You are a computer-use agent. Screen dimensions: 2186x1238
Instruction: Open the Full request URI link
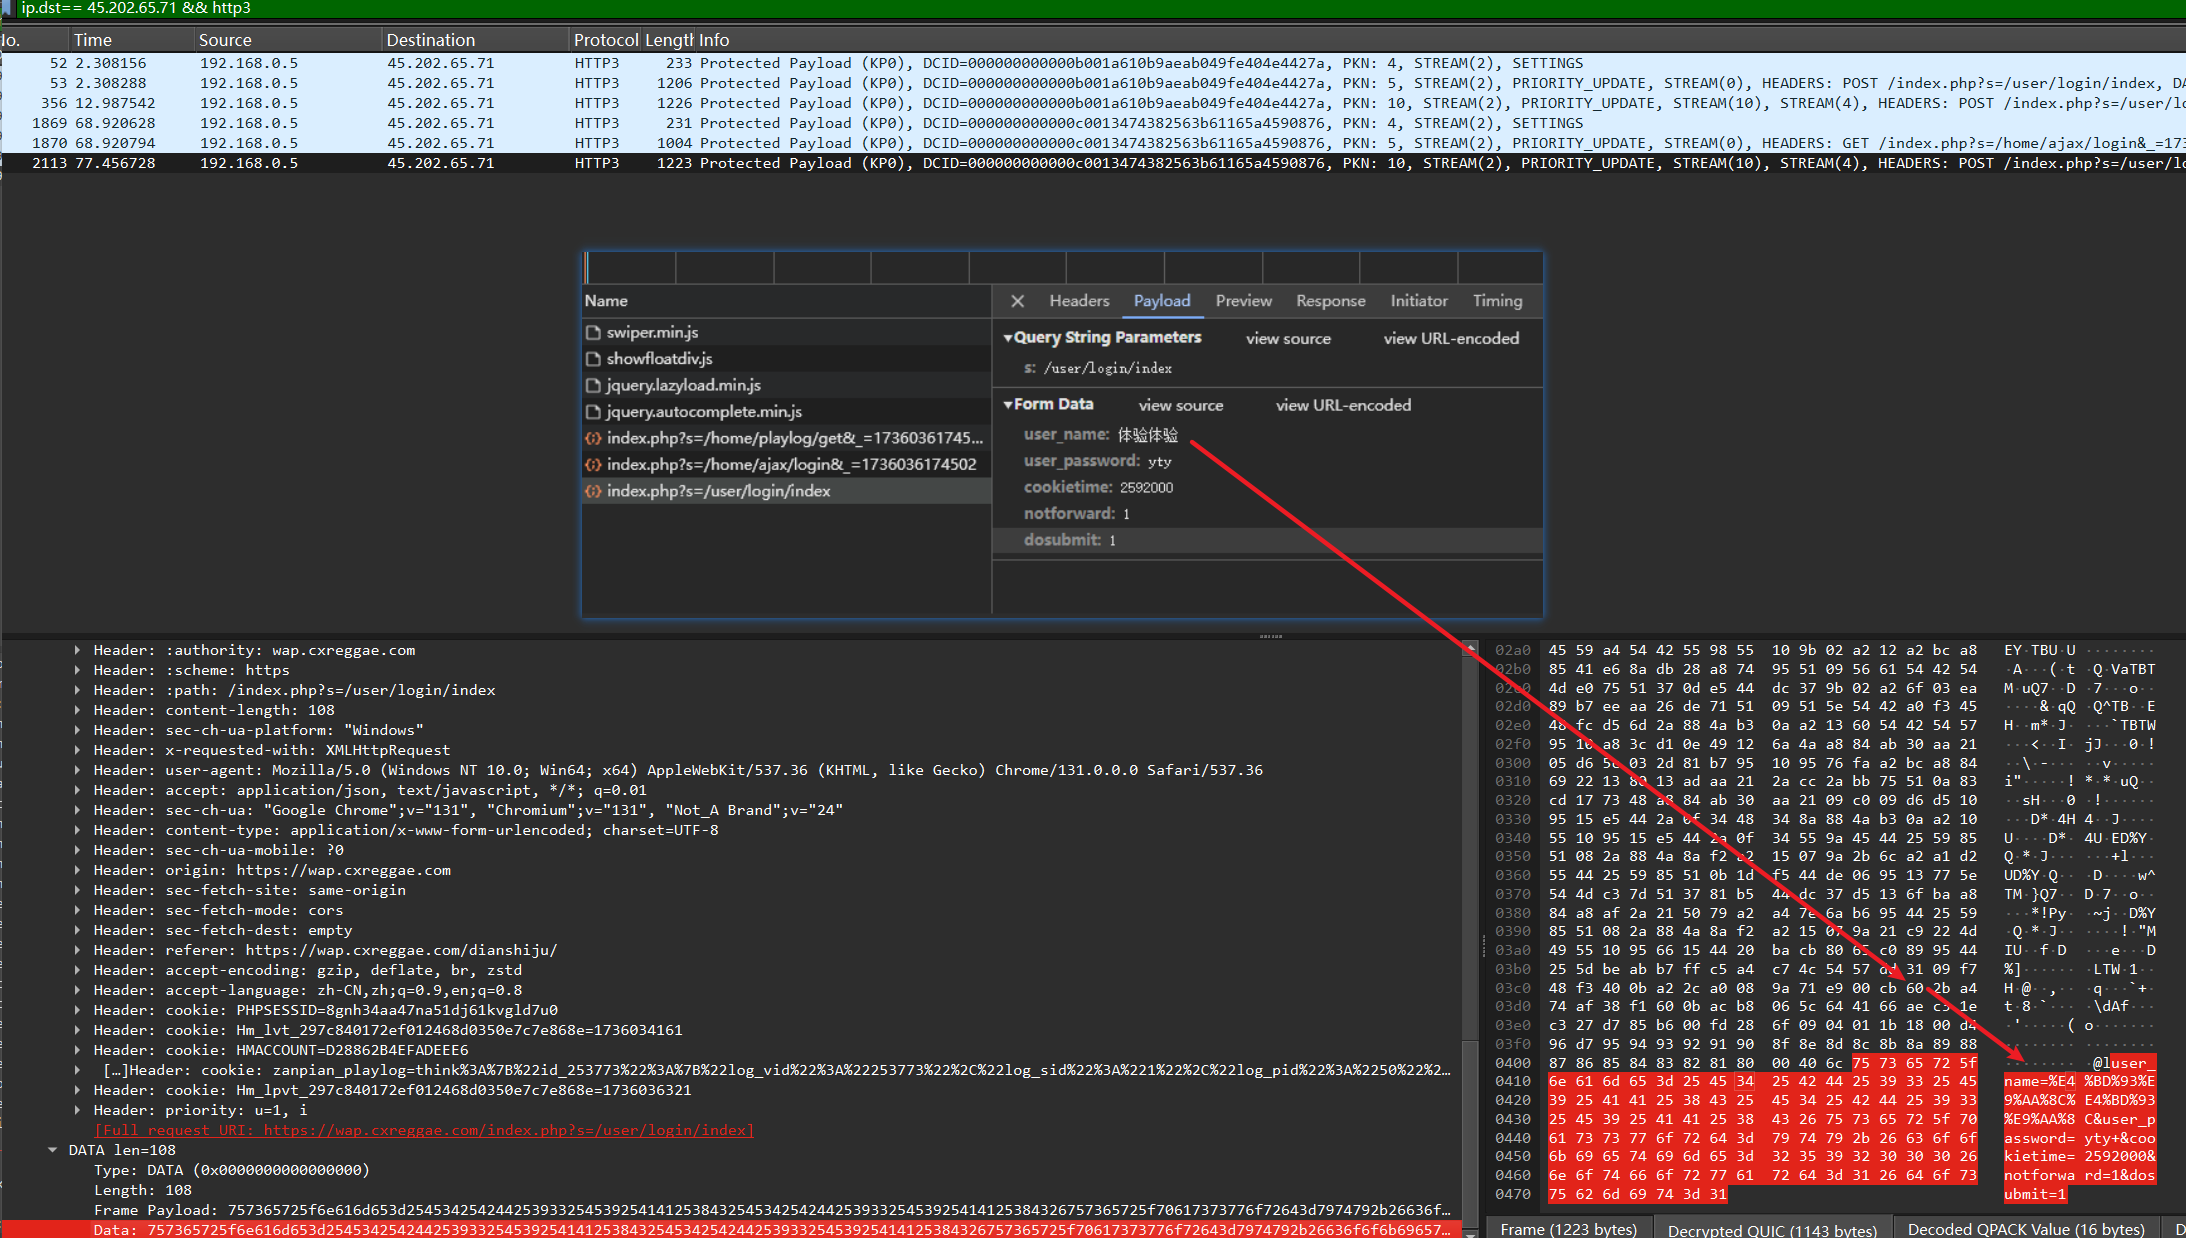pyautogui.click(x=424, y=1130)
